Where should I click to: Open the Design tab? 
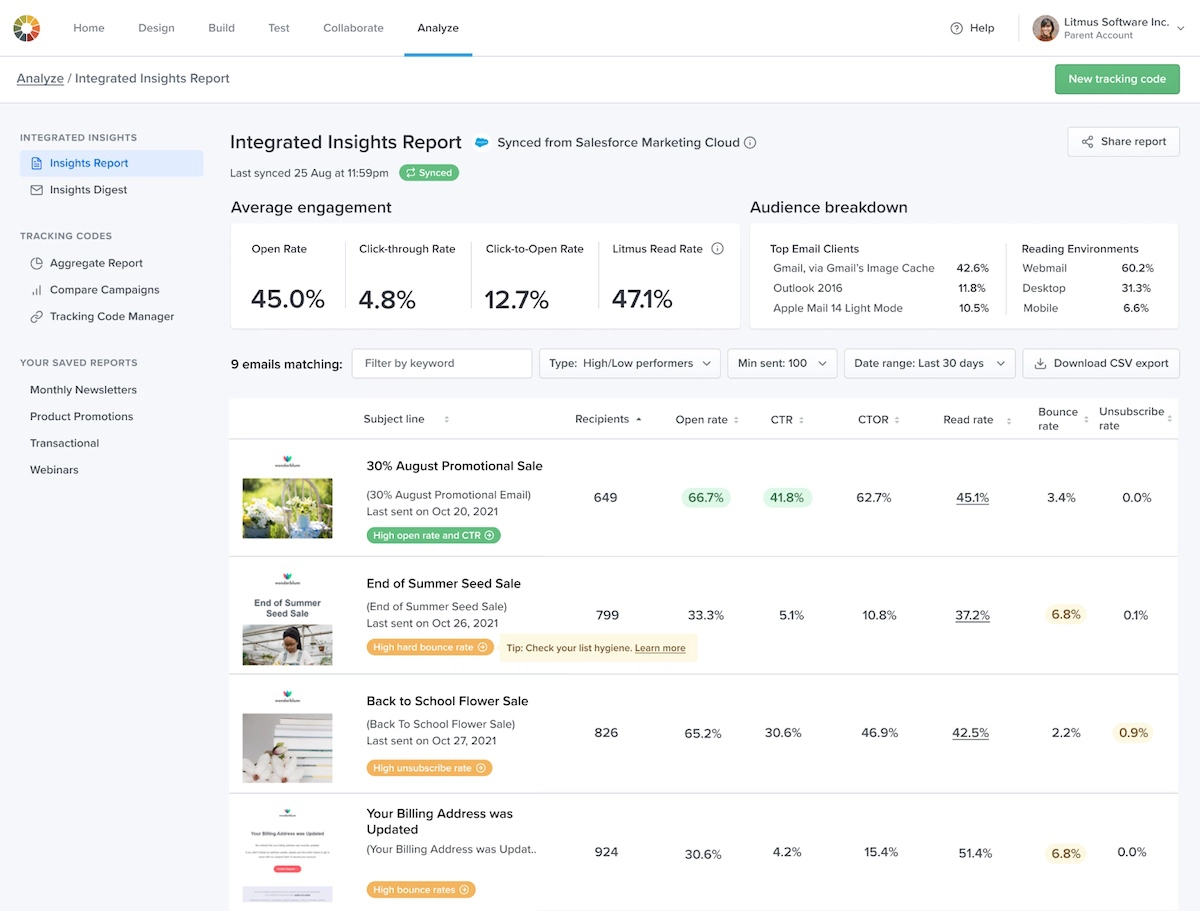[156, 28]
